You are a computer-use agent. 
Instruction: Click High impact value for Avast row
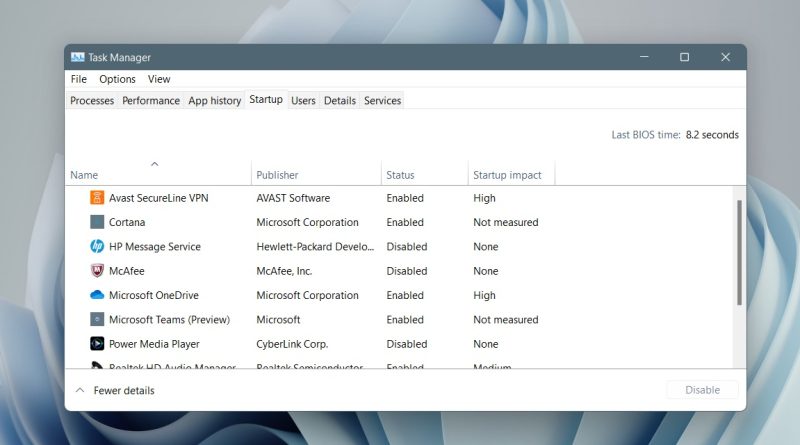pyautogui.click(x=484, y=198)
